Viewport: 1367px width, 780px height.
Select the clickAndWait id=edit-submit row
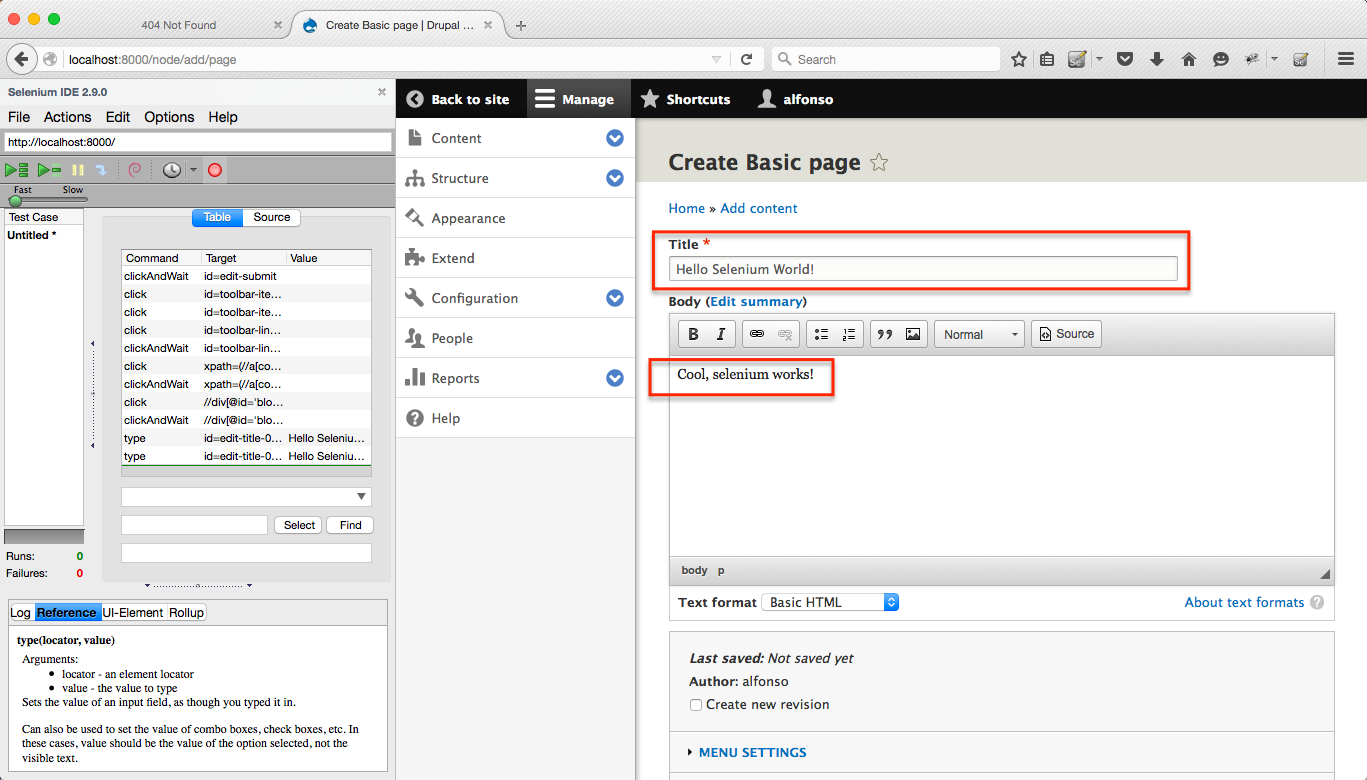pyautogui.click(x=246, y=276)
